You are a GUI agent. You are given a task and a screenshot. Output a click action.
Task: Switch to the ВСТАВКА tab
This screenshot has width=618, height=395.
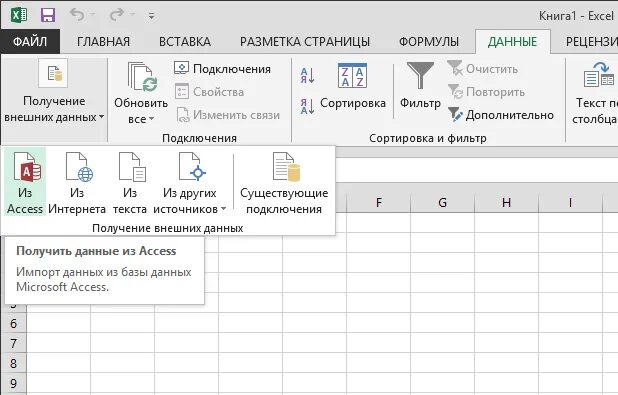(x=185, y=41)
